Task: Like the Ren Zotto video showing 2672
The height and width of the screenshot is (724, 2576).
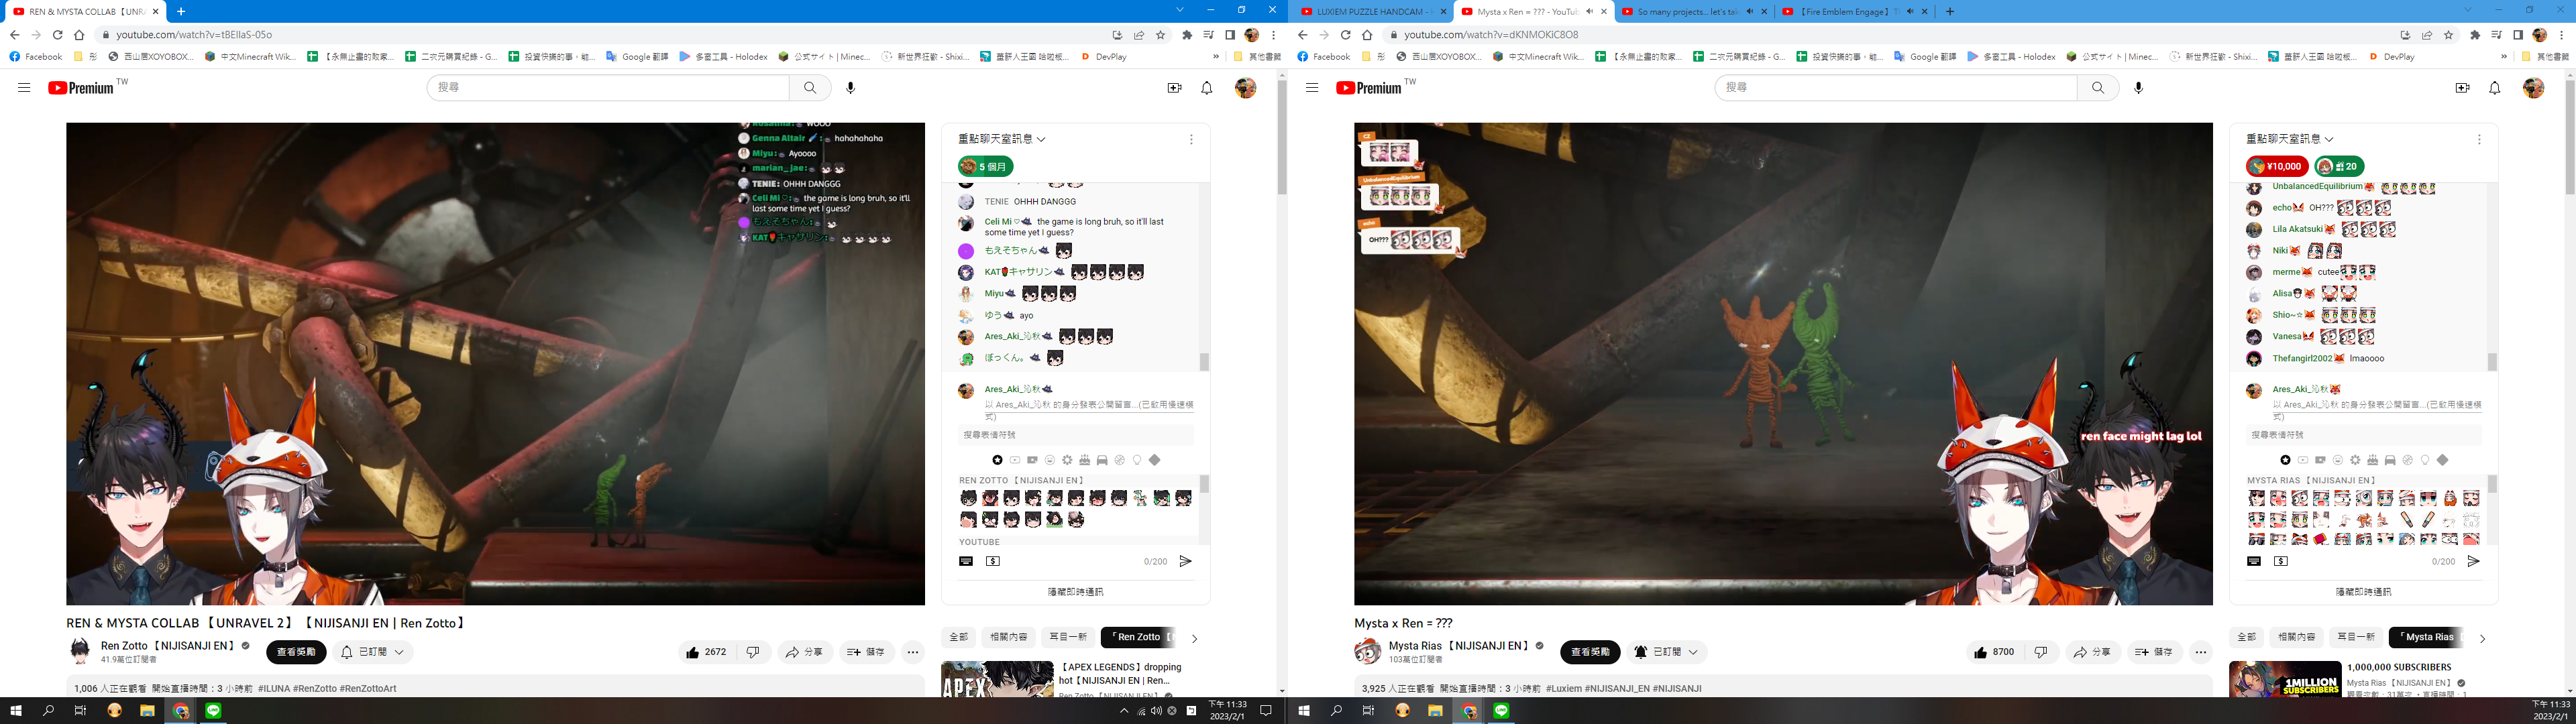Action: (707, 652)
